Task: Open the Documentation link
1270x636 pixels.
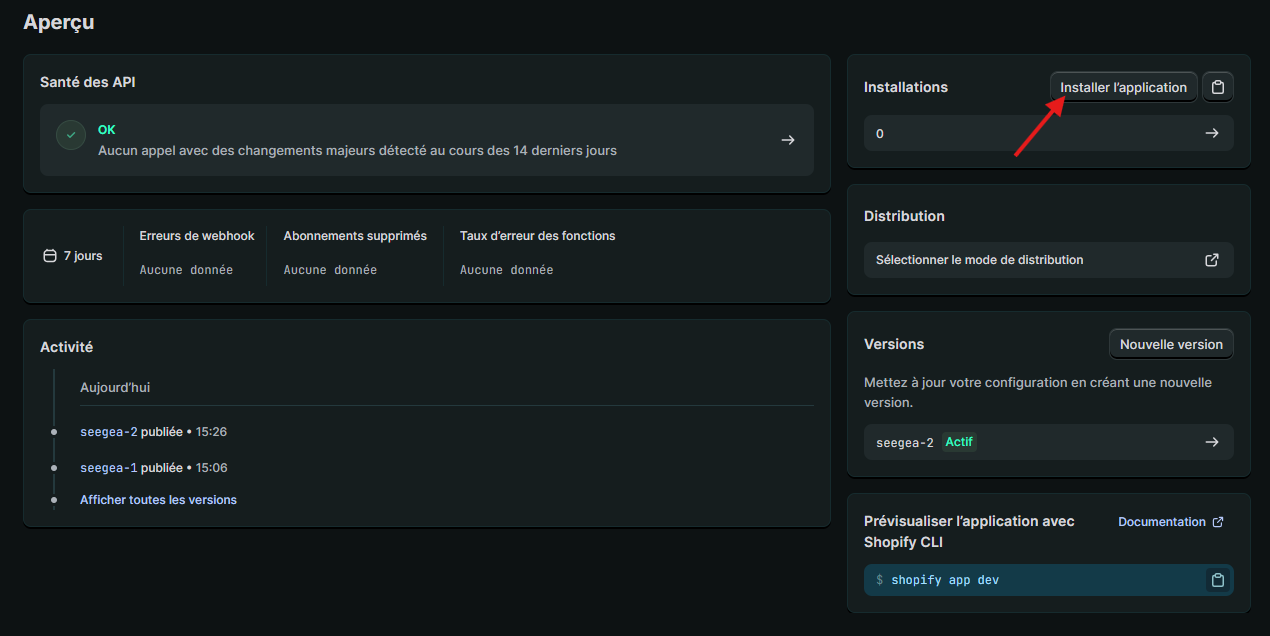Action: (1162, 521)
